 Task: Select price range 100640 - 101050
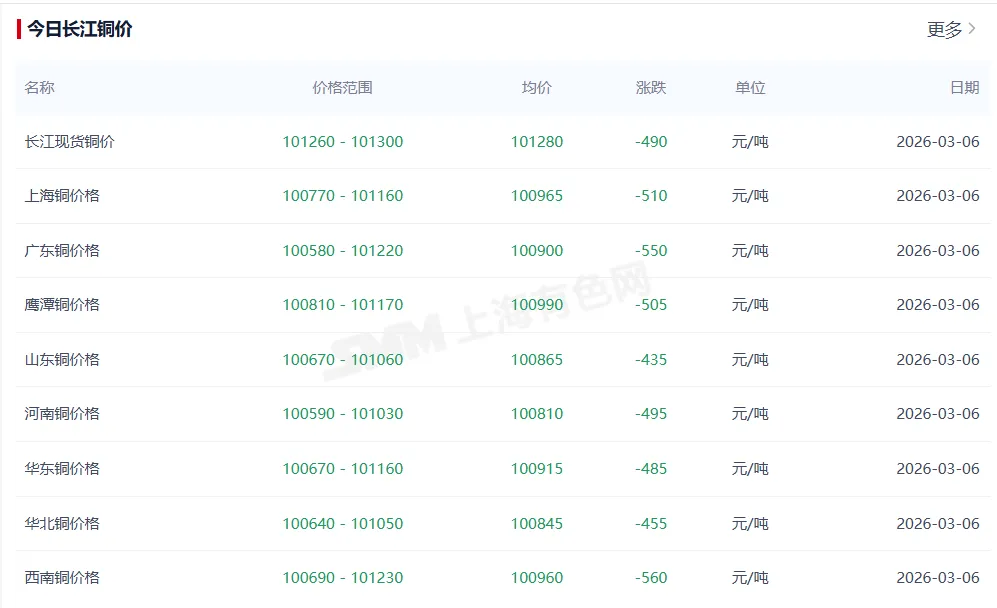click(x=343, y=523)
